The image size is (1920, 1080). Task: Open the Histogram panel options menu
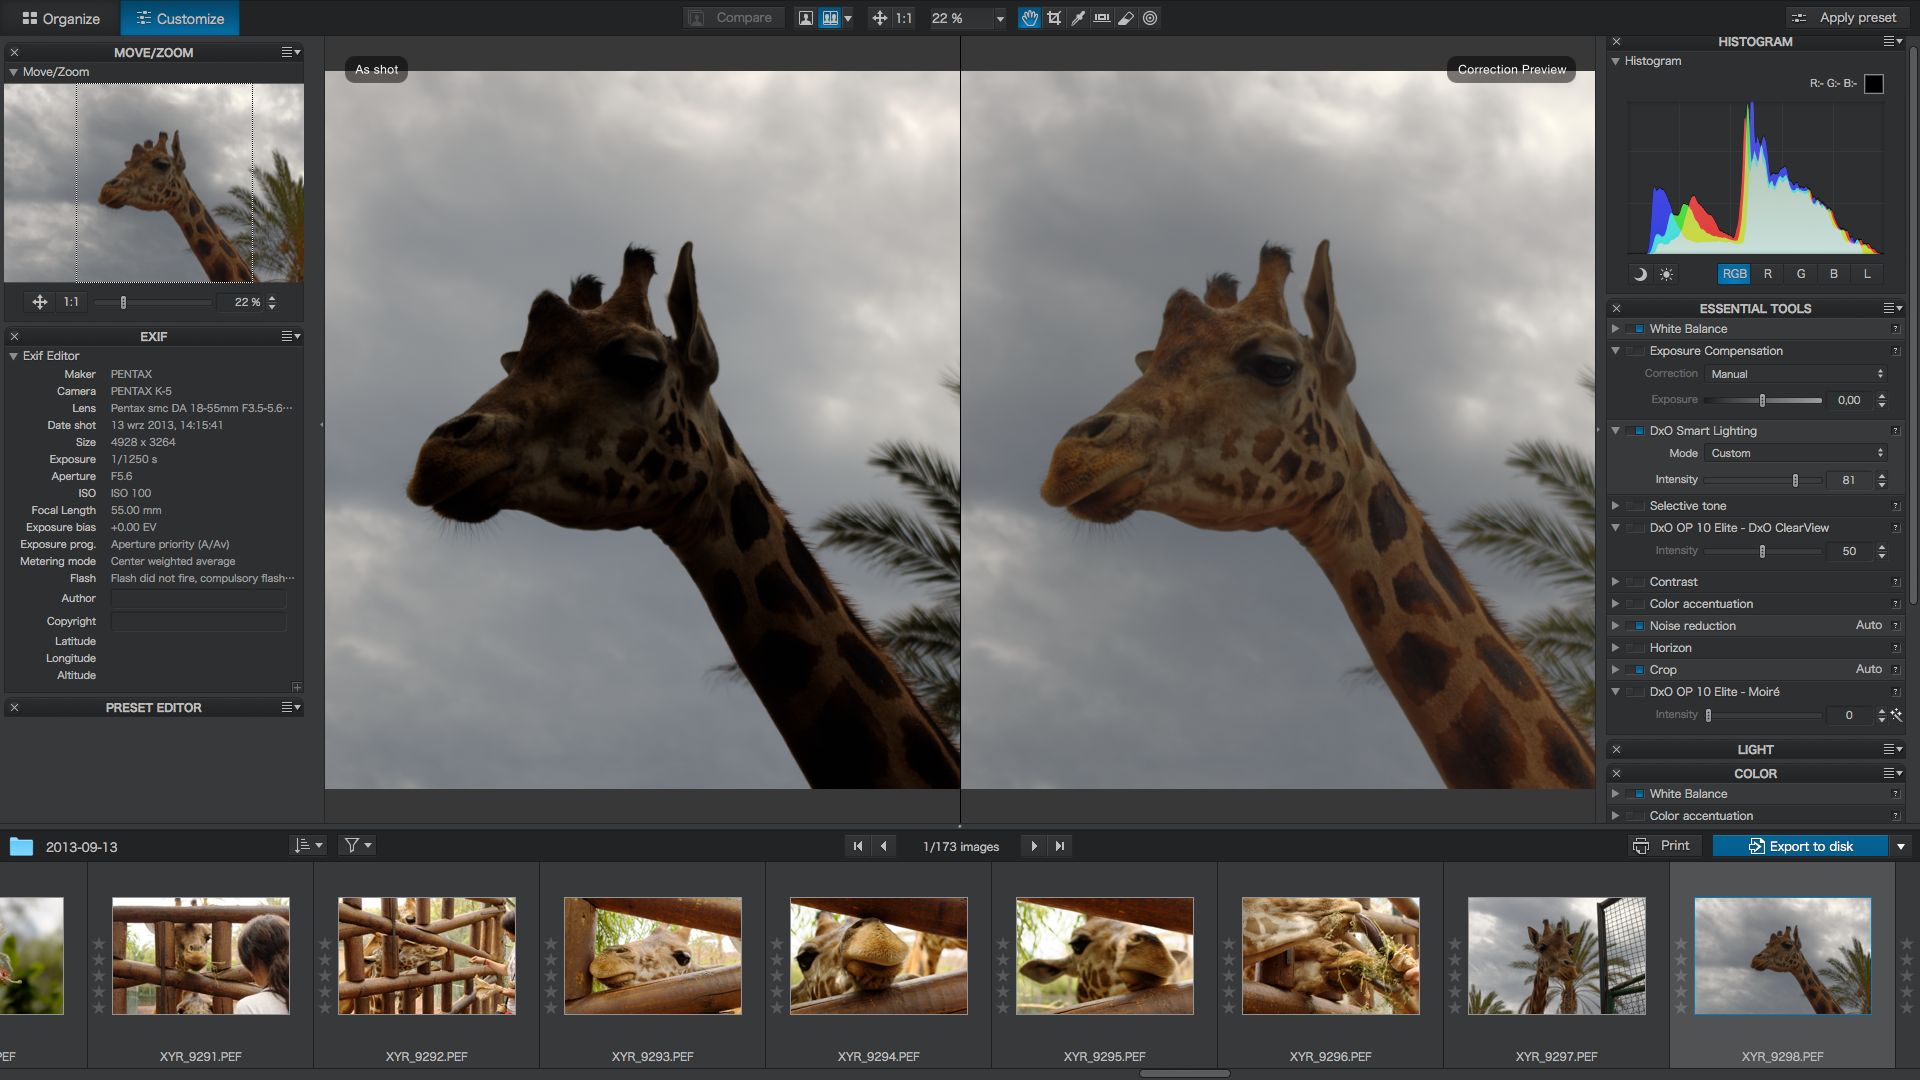click(x=1892, y=41)
